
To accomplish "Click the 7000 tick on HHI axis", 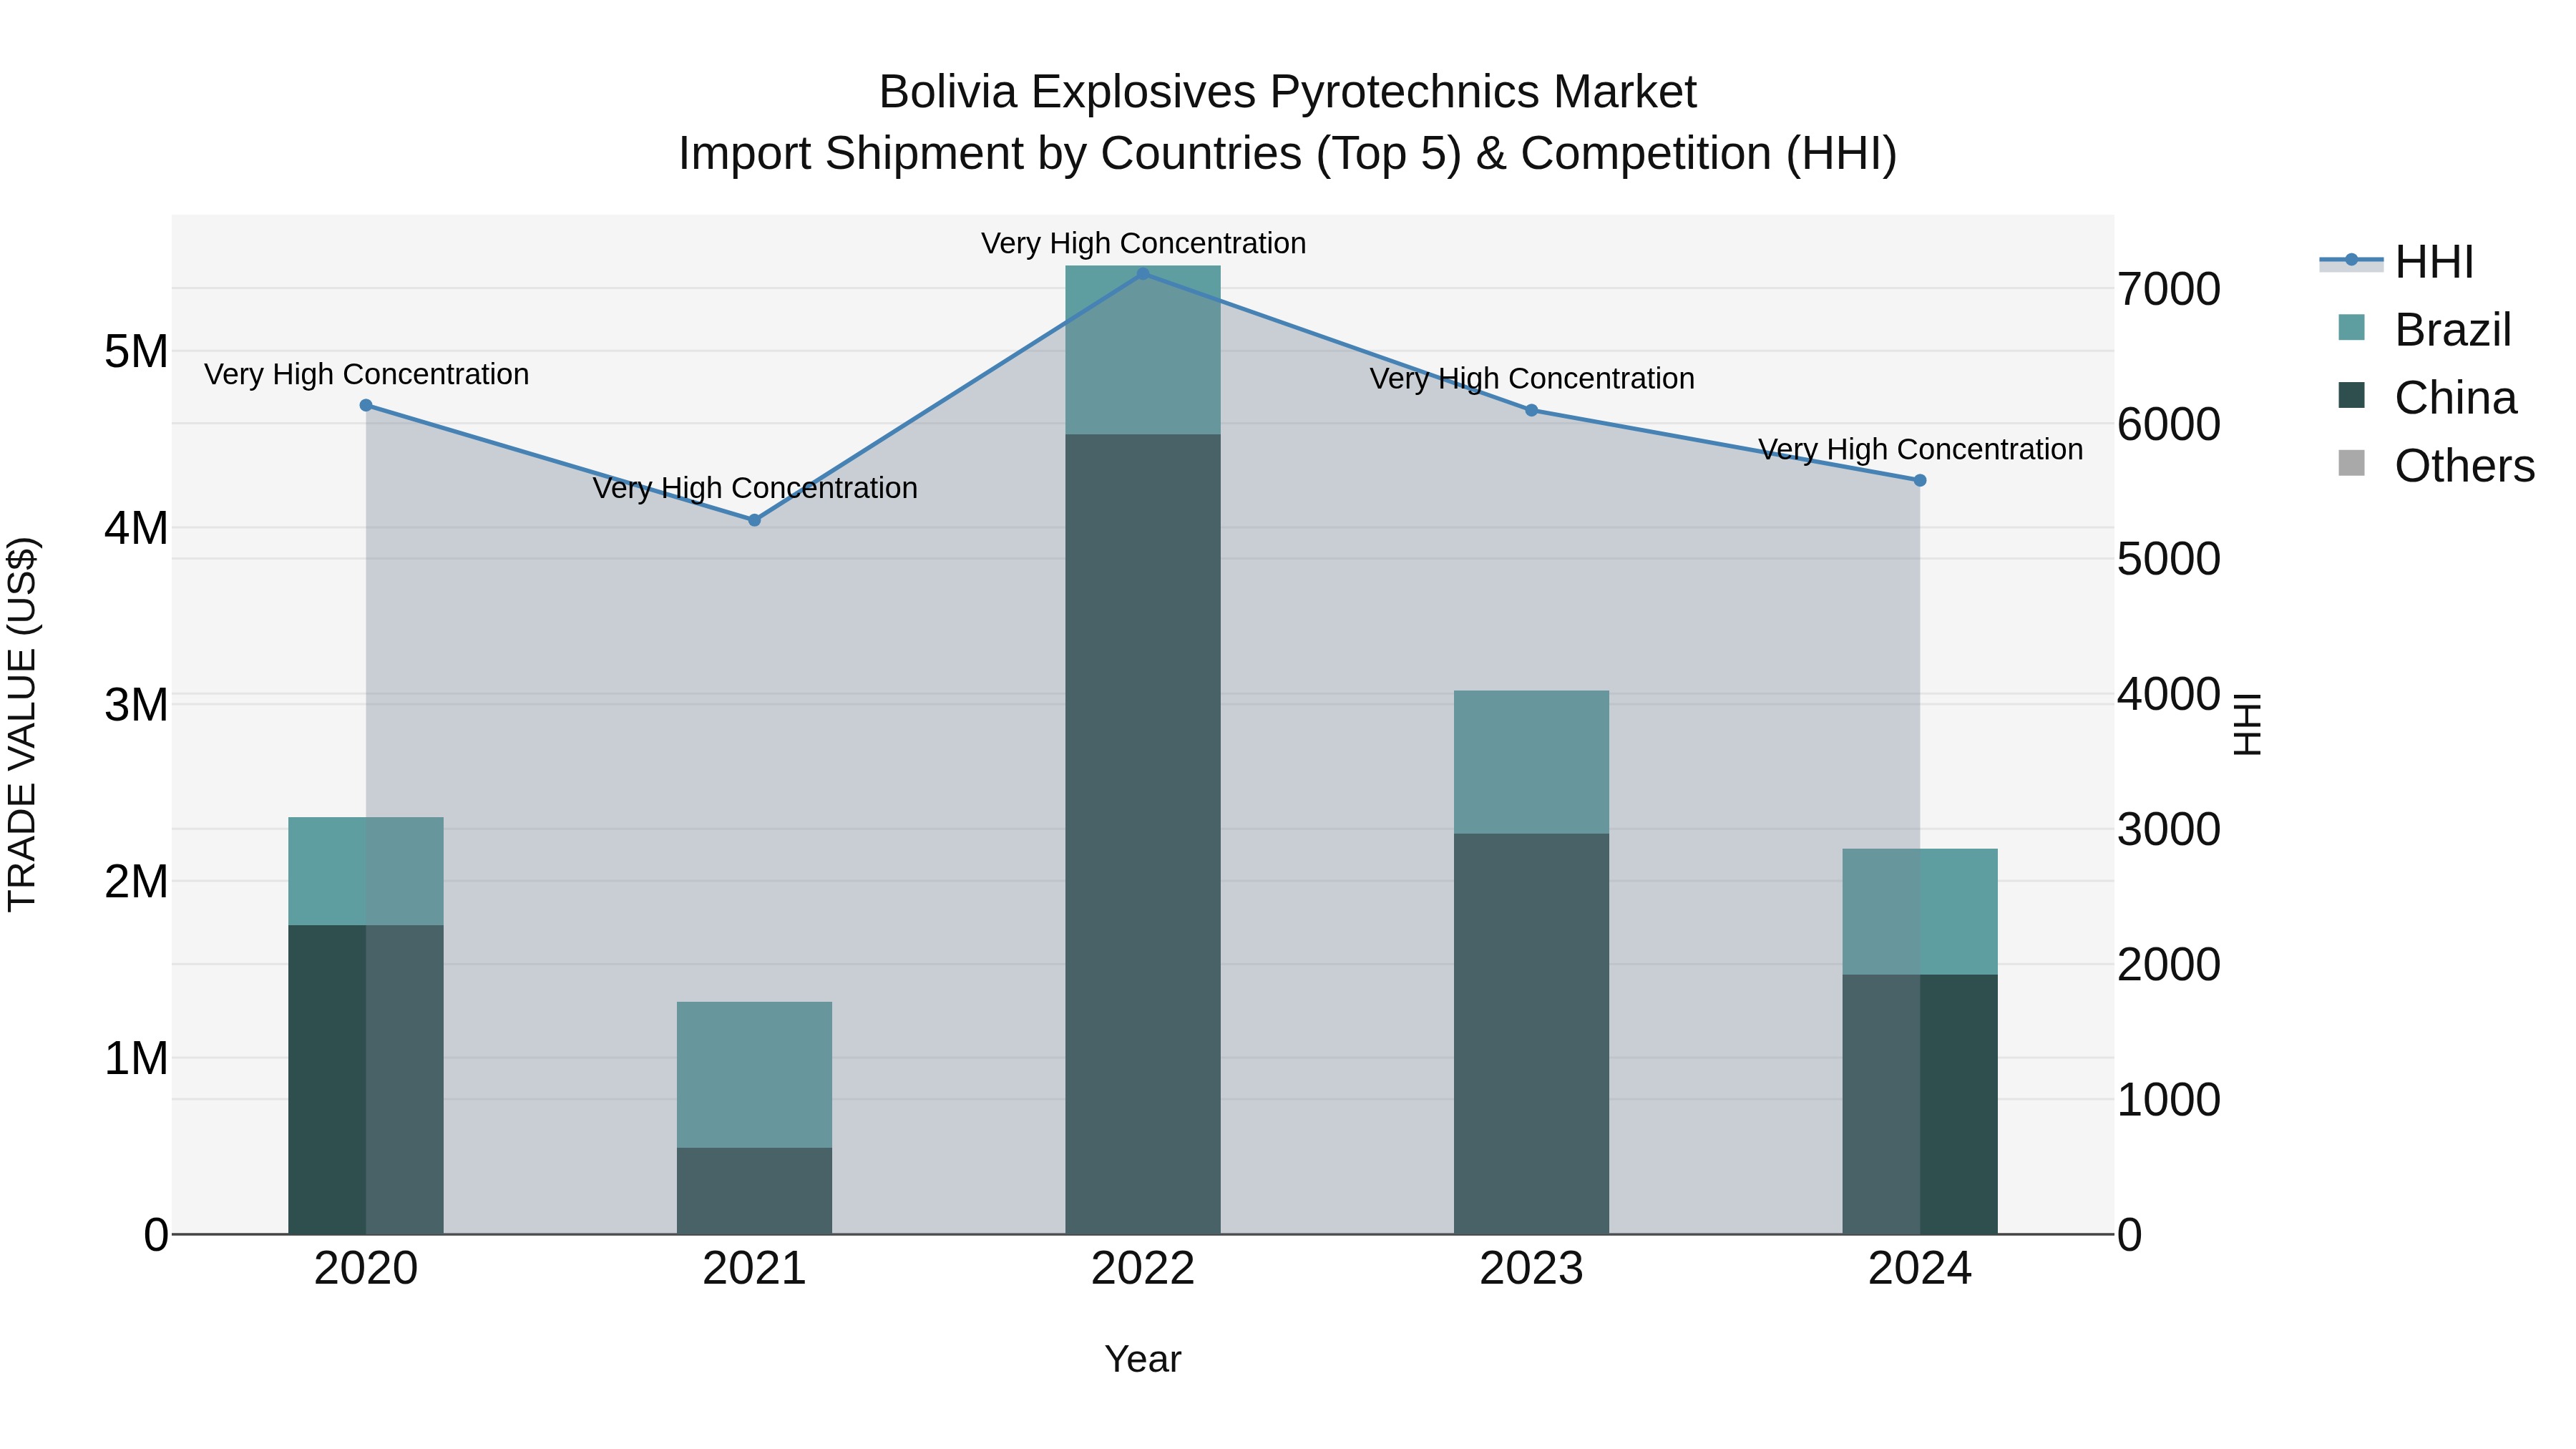I will coord(2169,289).
